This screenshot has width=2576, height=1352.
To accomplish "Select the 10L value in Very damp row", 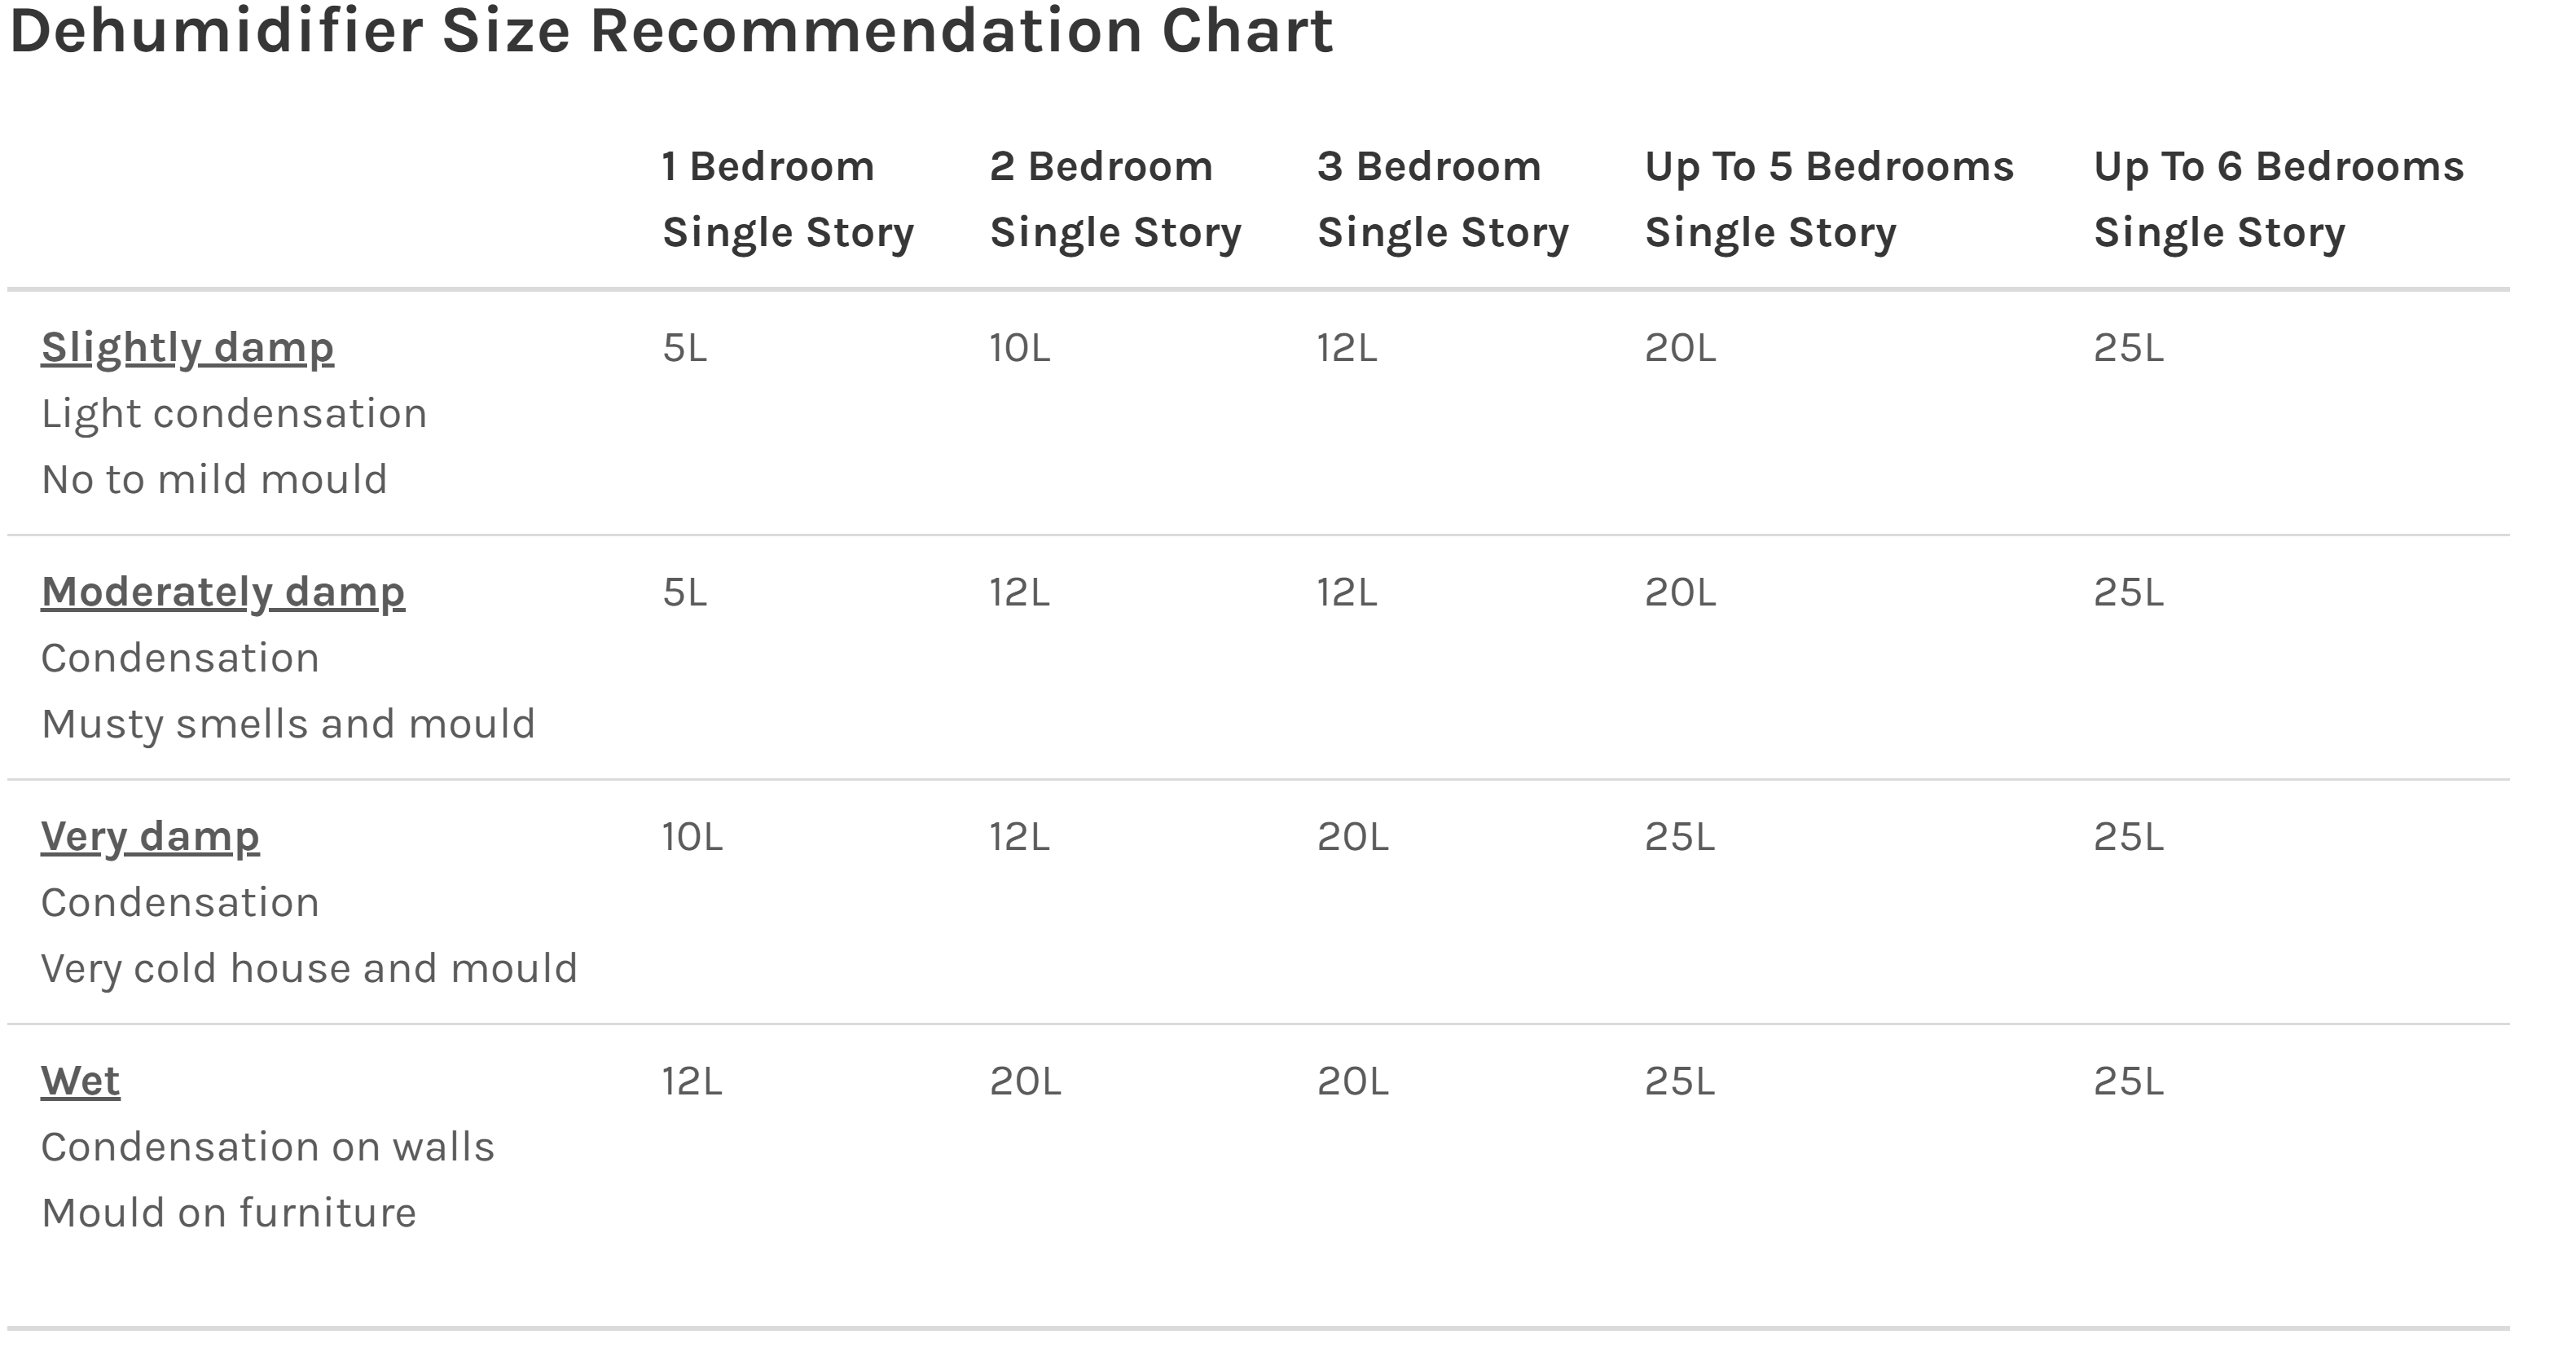I will pos(691,837).
